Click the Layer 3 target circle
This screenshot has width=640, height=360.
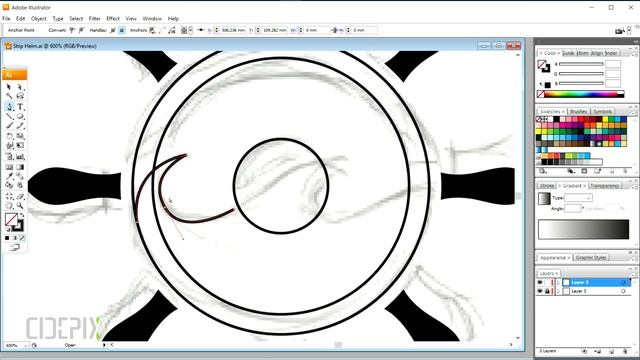pos(623,291)
